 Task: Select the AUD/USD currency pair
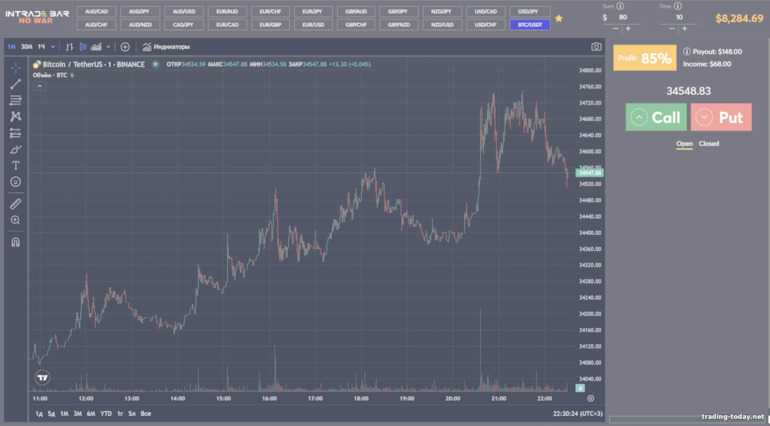[184, 11]
